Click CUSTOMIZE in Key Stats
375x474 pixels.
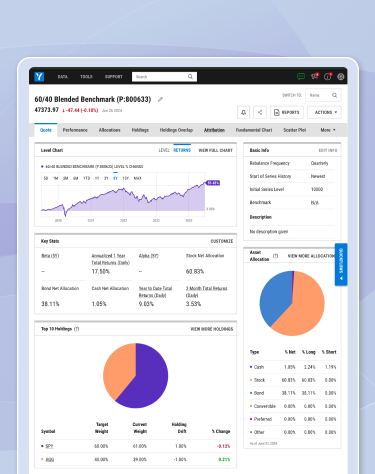(222, 241)
